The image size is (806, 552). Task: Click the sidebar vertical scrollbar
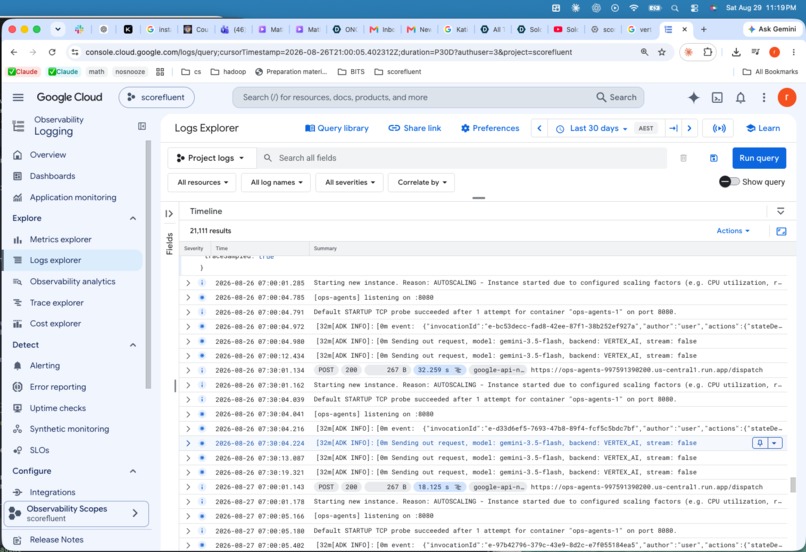tap(149, 265)
